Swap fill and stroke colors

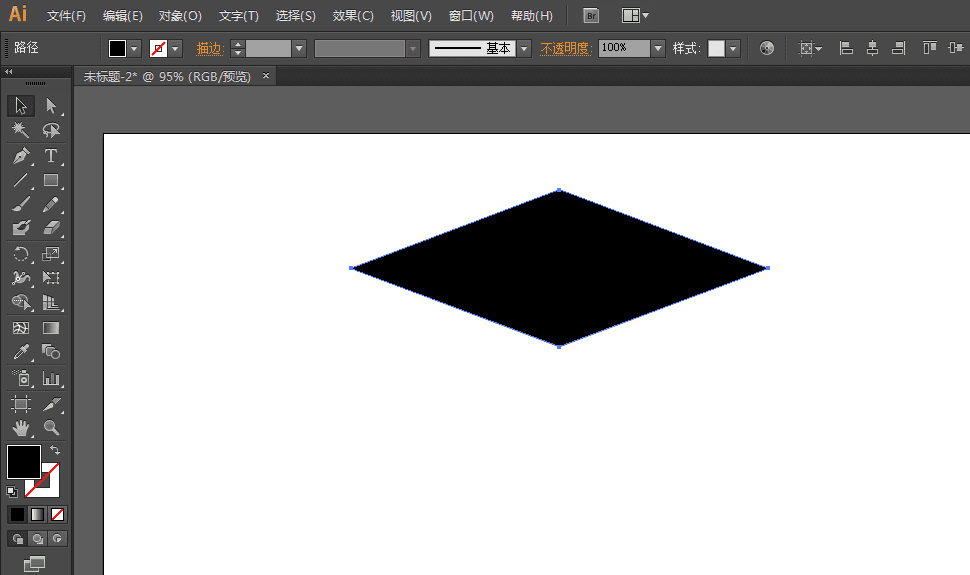(x=55, y=451)
